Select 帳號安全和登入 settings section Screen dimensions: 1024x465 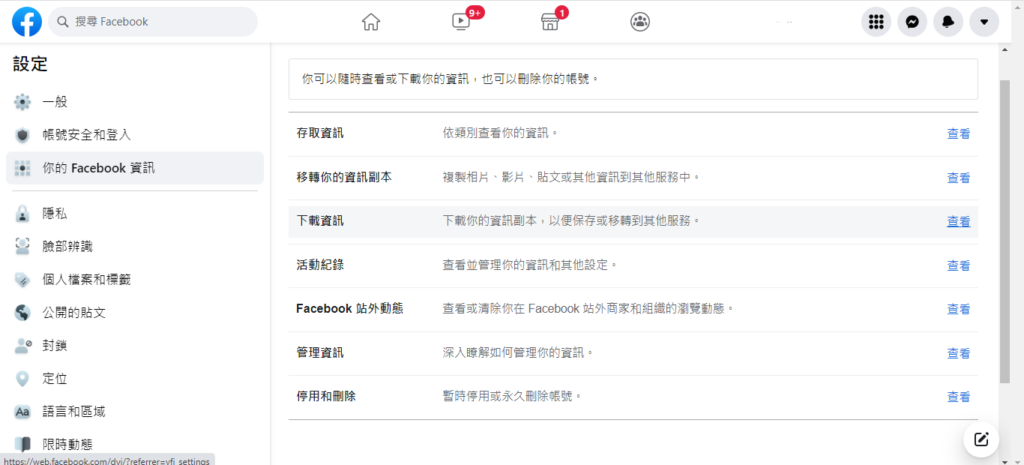point(135,135)
